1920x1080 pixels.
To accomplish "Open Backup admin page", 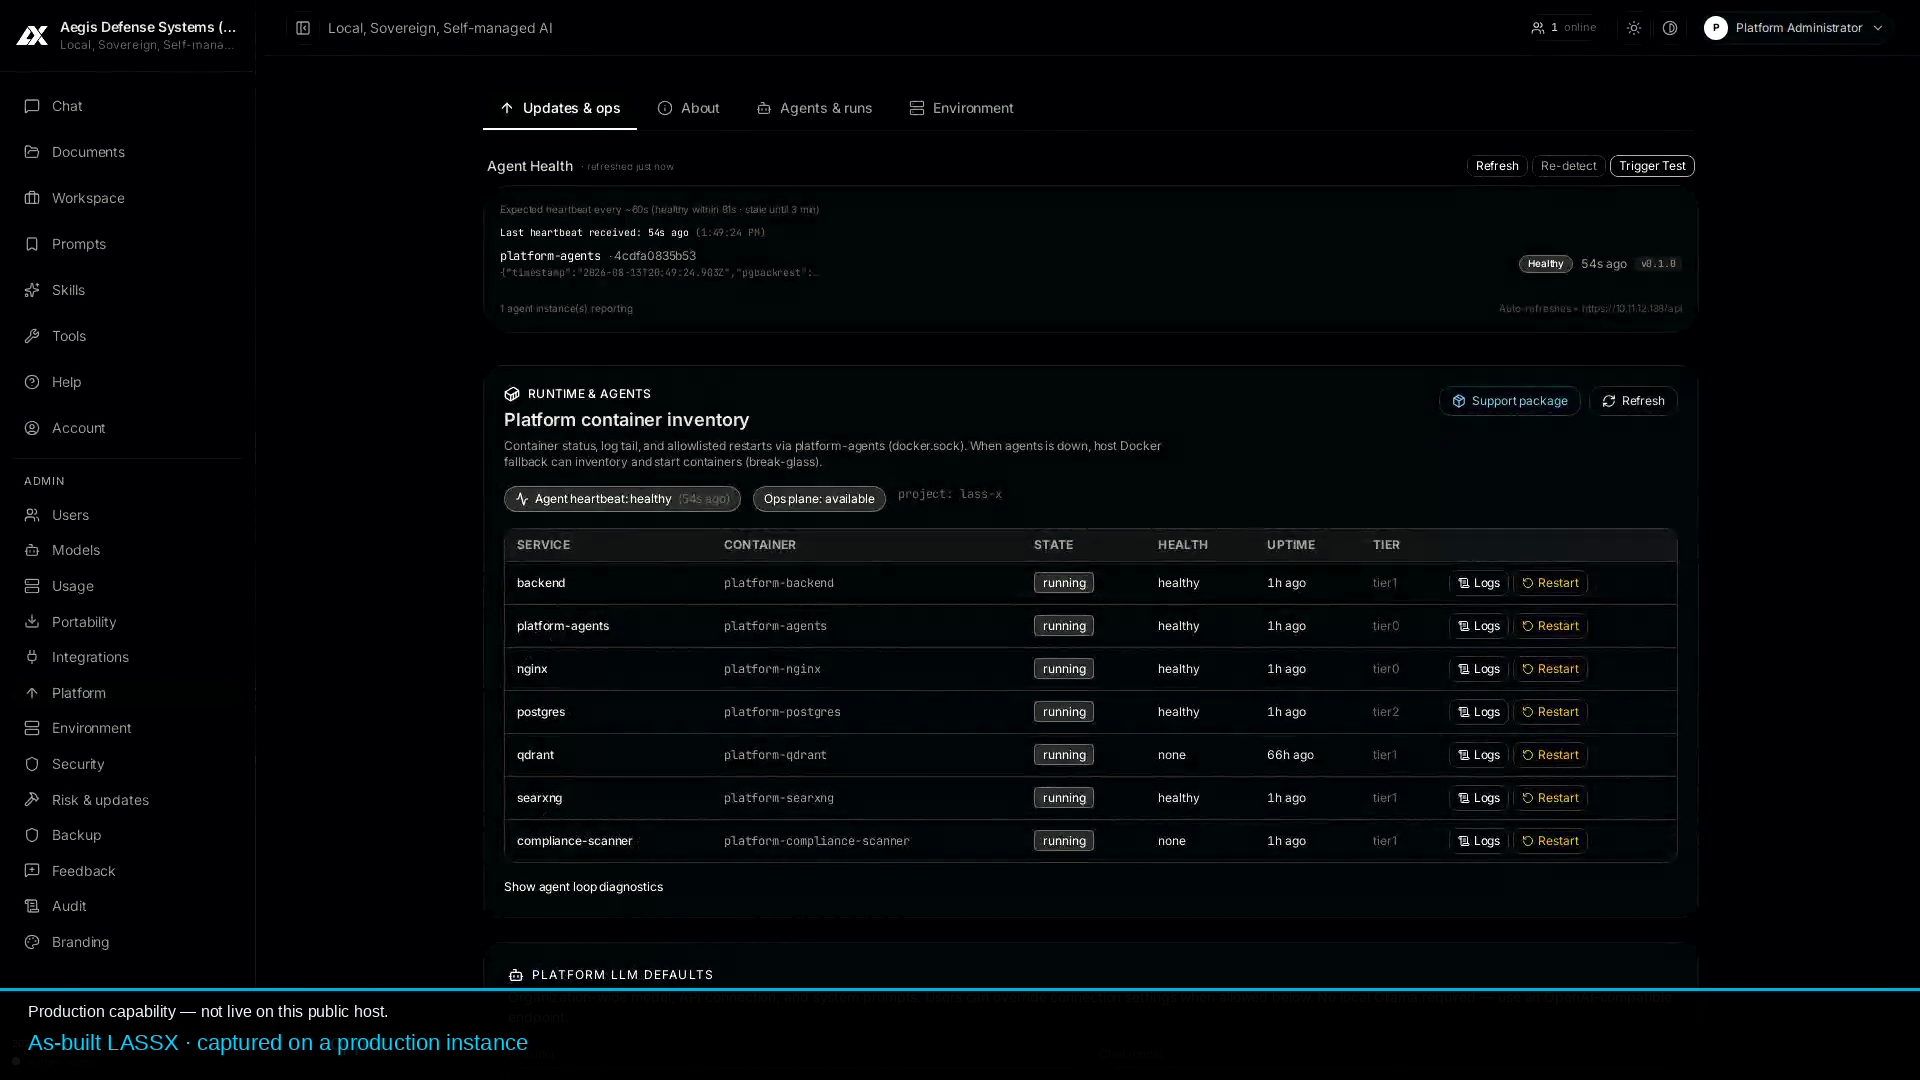I will click(127, 835).
